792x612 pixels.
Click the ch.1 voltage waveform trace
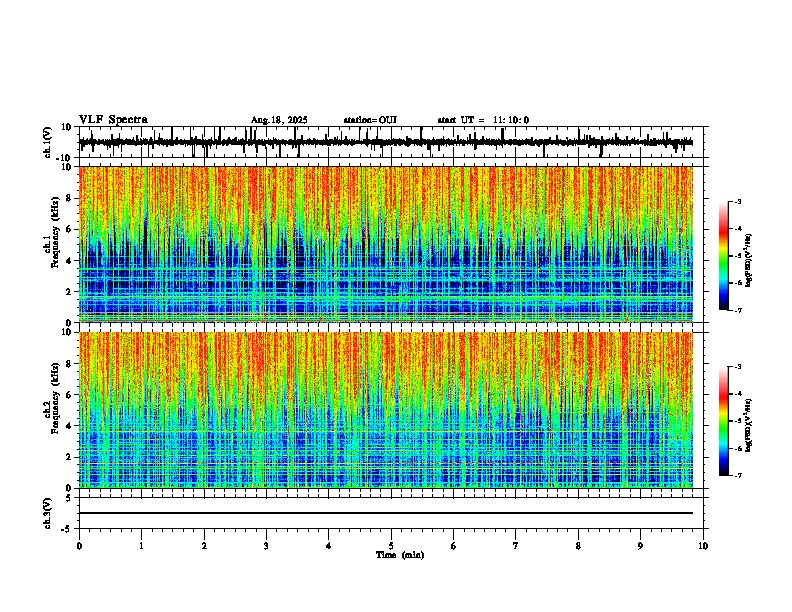(386, 142)
